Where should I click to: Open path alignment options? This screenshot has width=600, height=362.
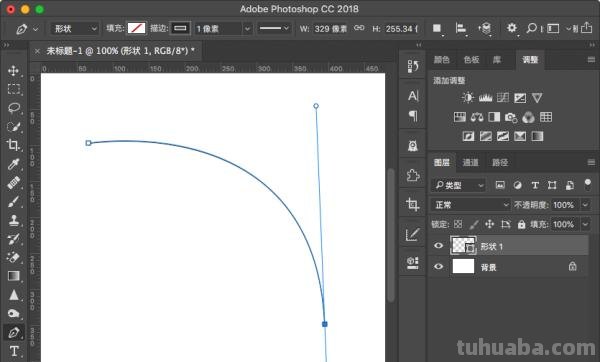[461, 29]
